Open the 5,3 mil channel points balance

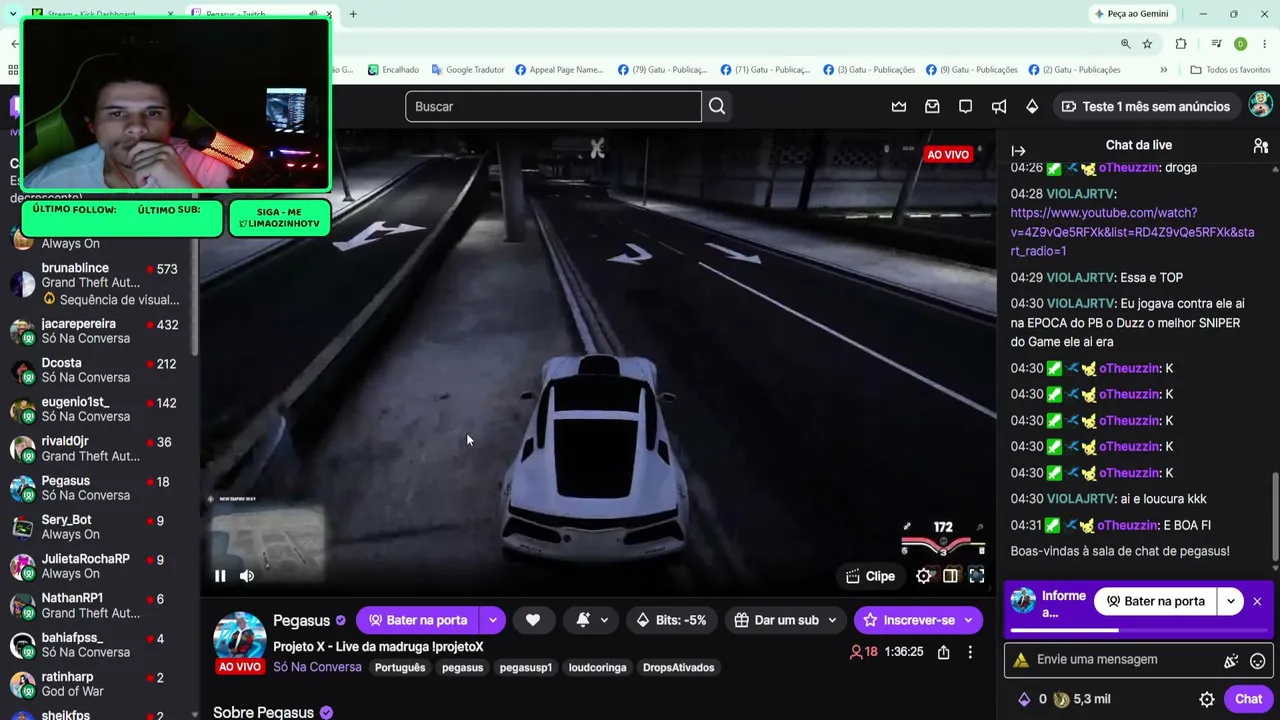click(1082, 699)
